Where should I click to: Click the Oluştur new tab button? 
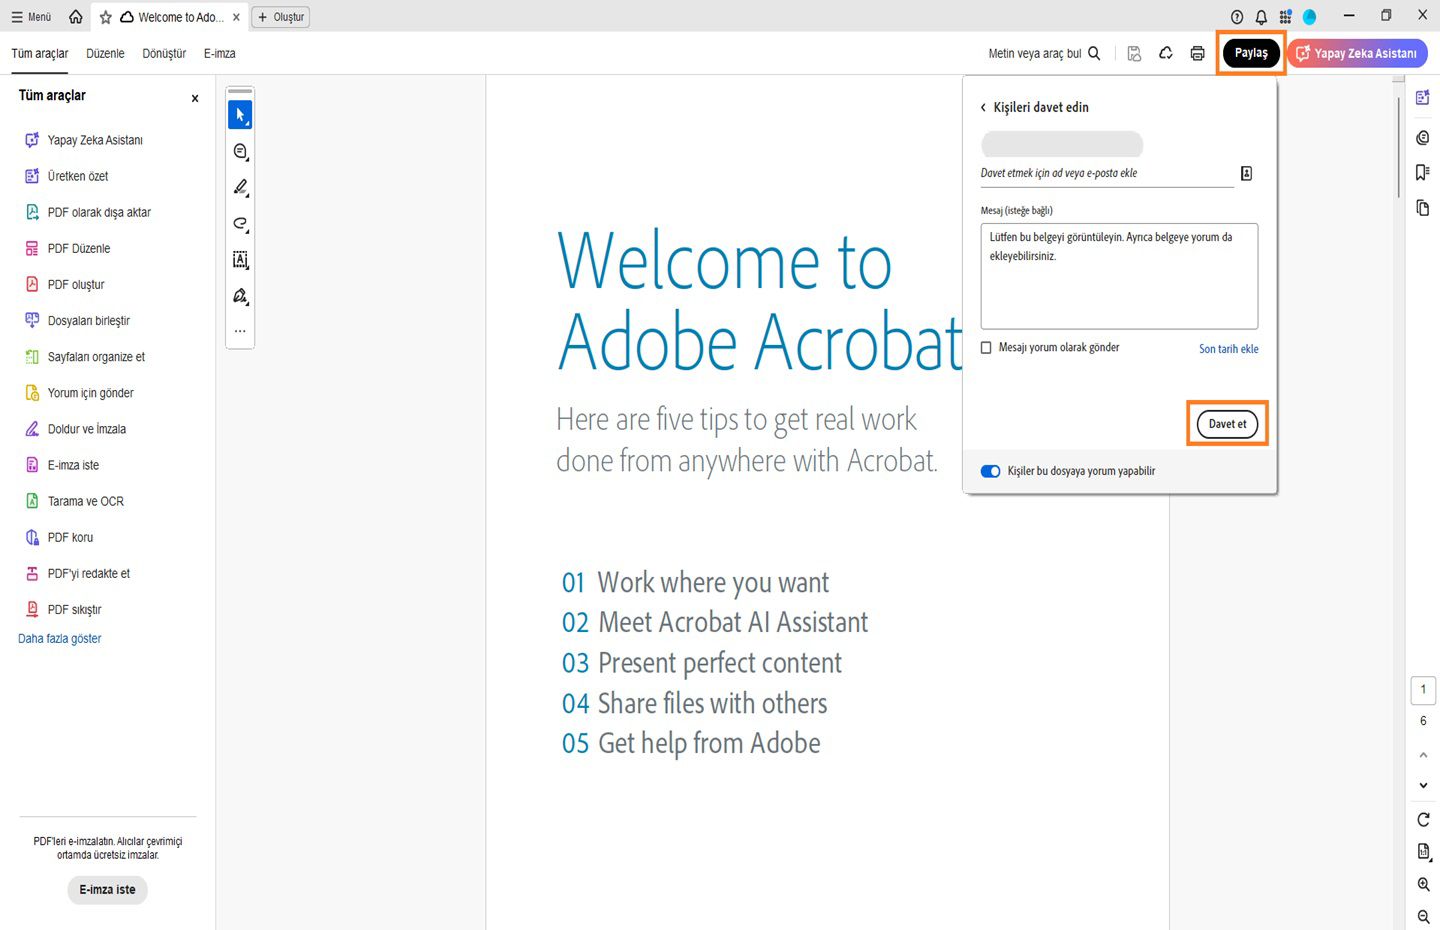click(281, 17)
